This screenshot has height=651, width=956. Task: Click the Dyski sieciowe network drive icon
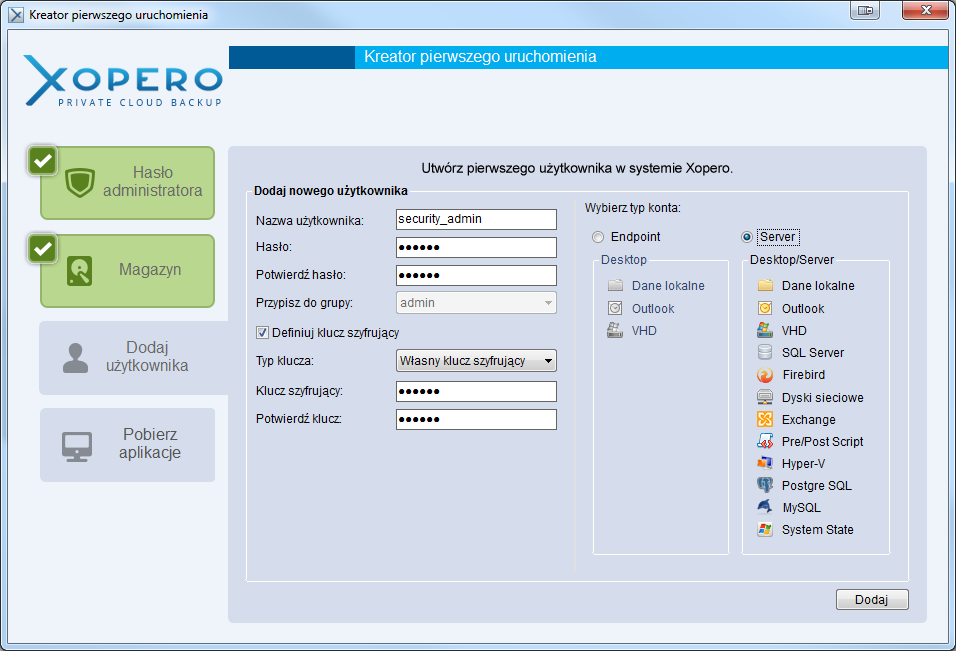point(765,397)
